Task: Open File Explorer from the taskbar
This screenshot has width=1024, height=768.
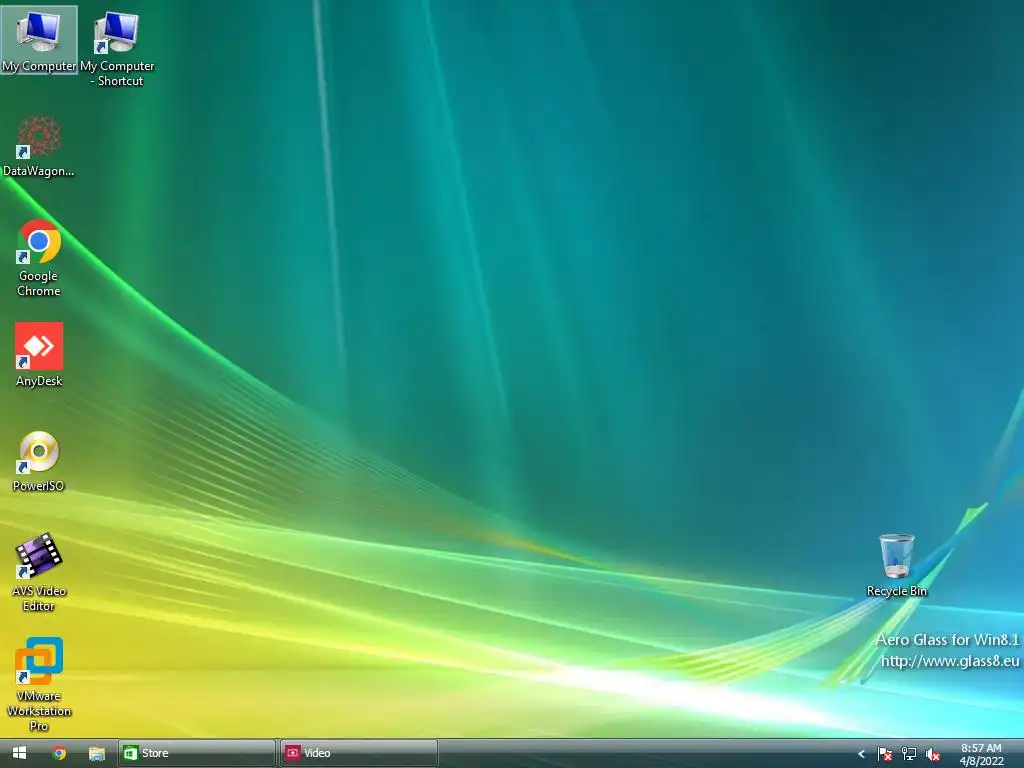Action: [x=97, y=753]
